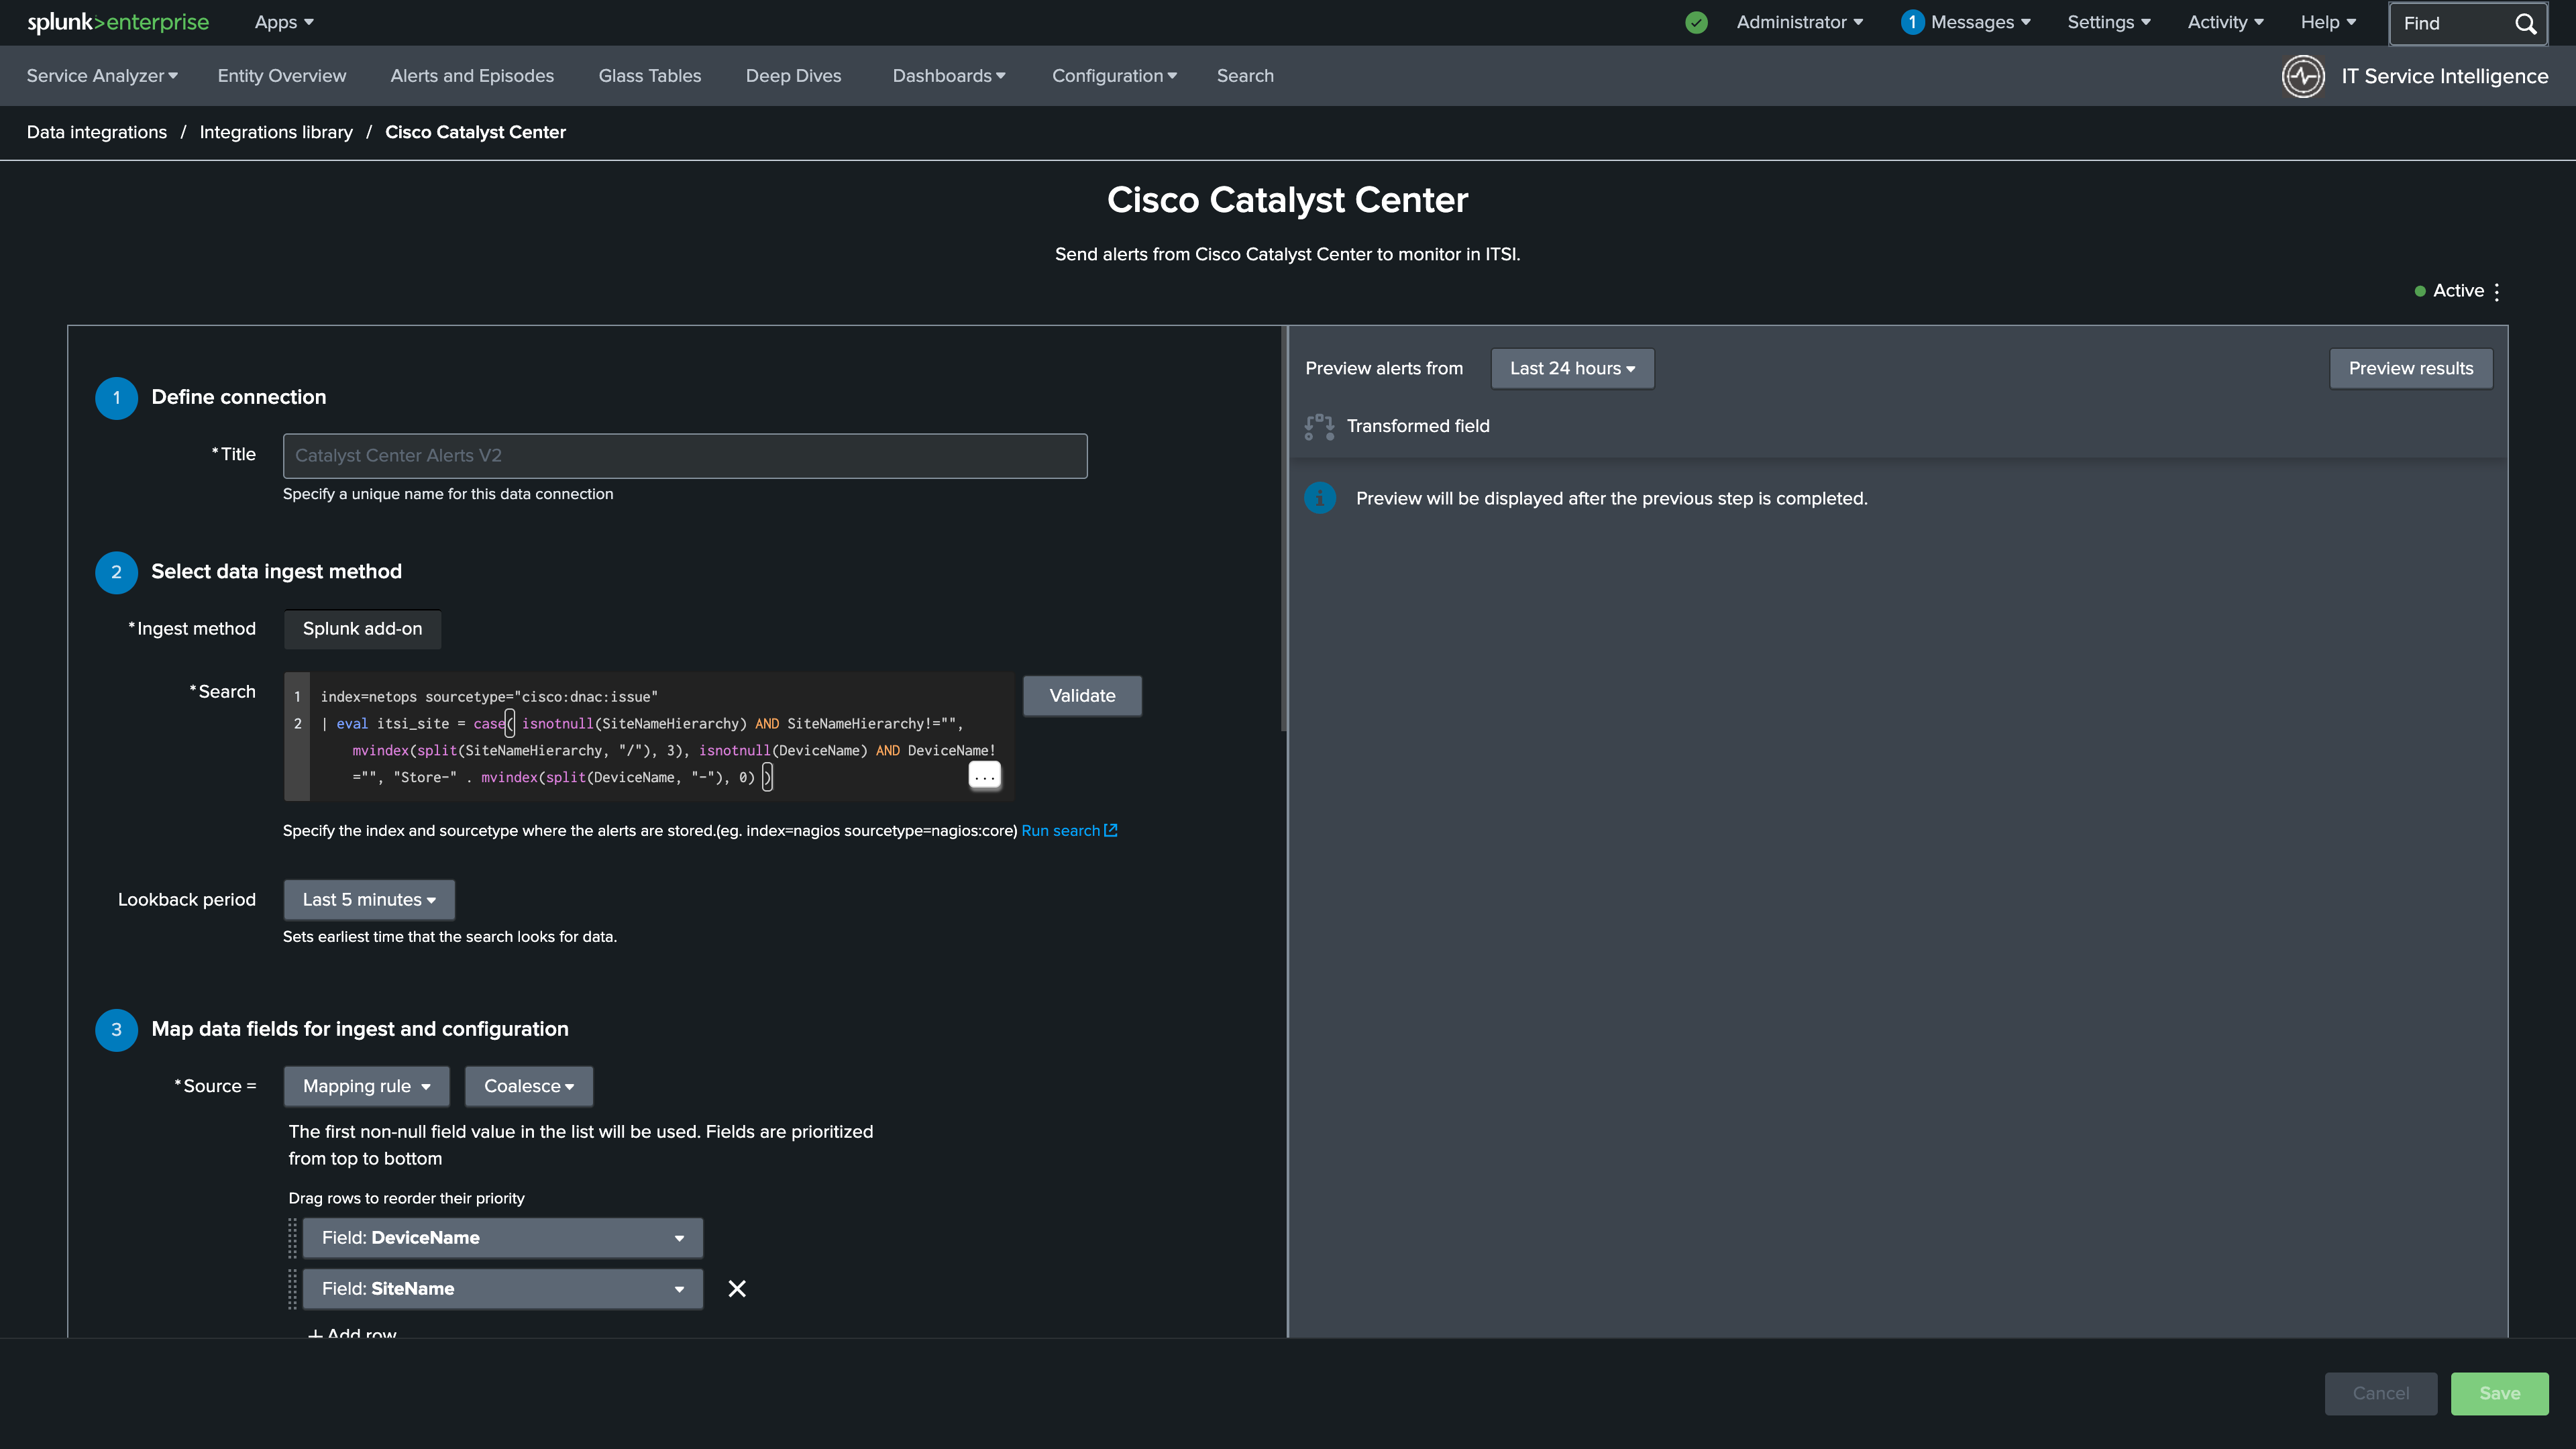Viewport: 2576px width, 1449px height.
Task: Click the Splunk add-on ingest method button
Action: [363, 629]
